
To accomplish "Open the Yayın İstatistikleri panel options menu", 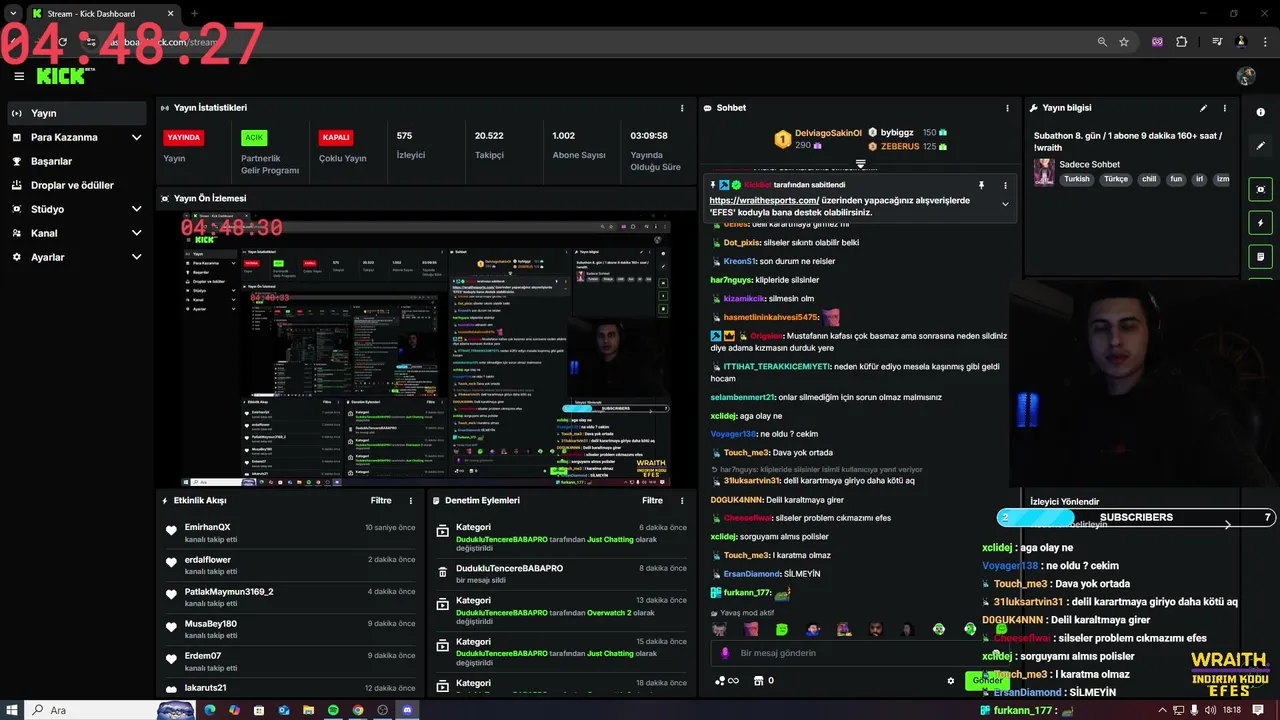I will point(683,108).
